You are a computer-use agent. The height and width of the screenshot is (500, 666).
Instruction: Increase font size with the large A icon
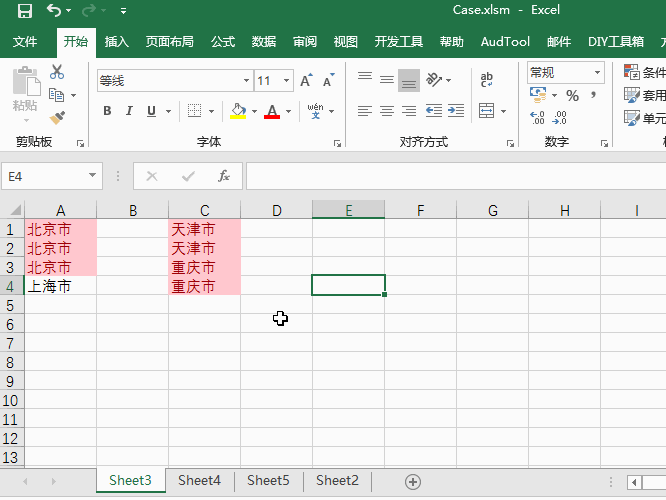tap(306, 80)
